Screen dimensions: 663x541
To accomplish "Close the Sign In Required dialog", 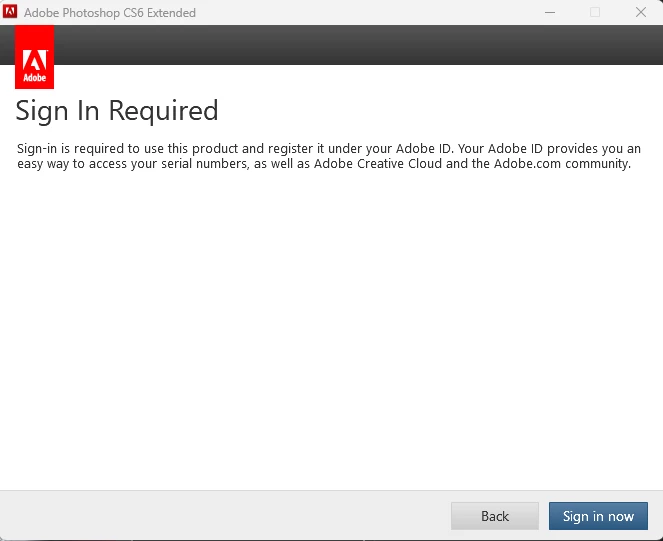I will [641, 12].
